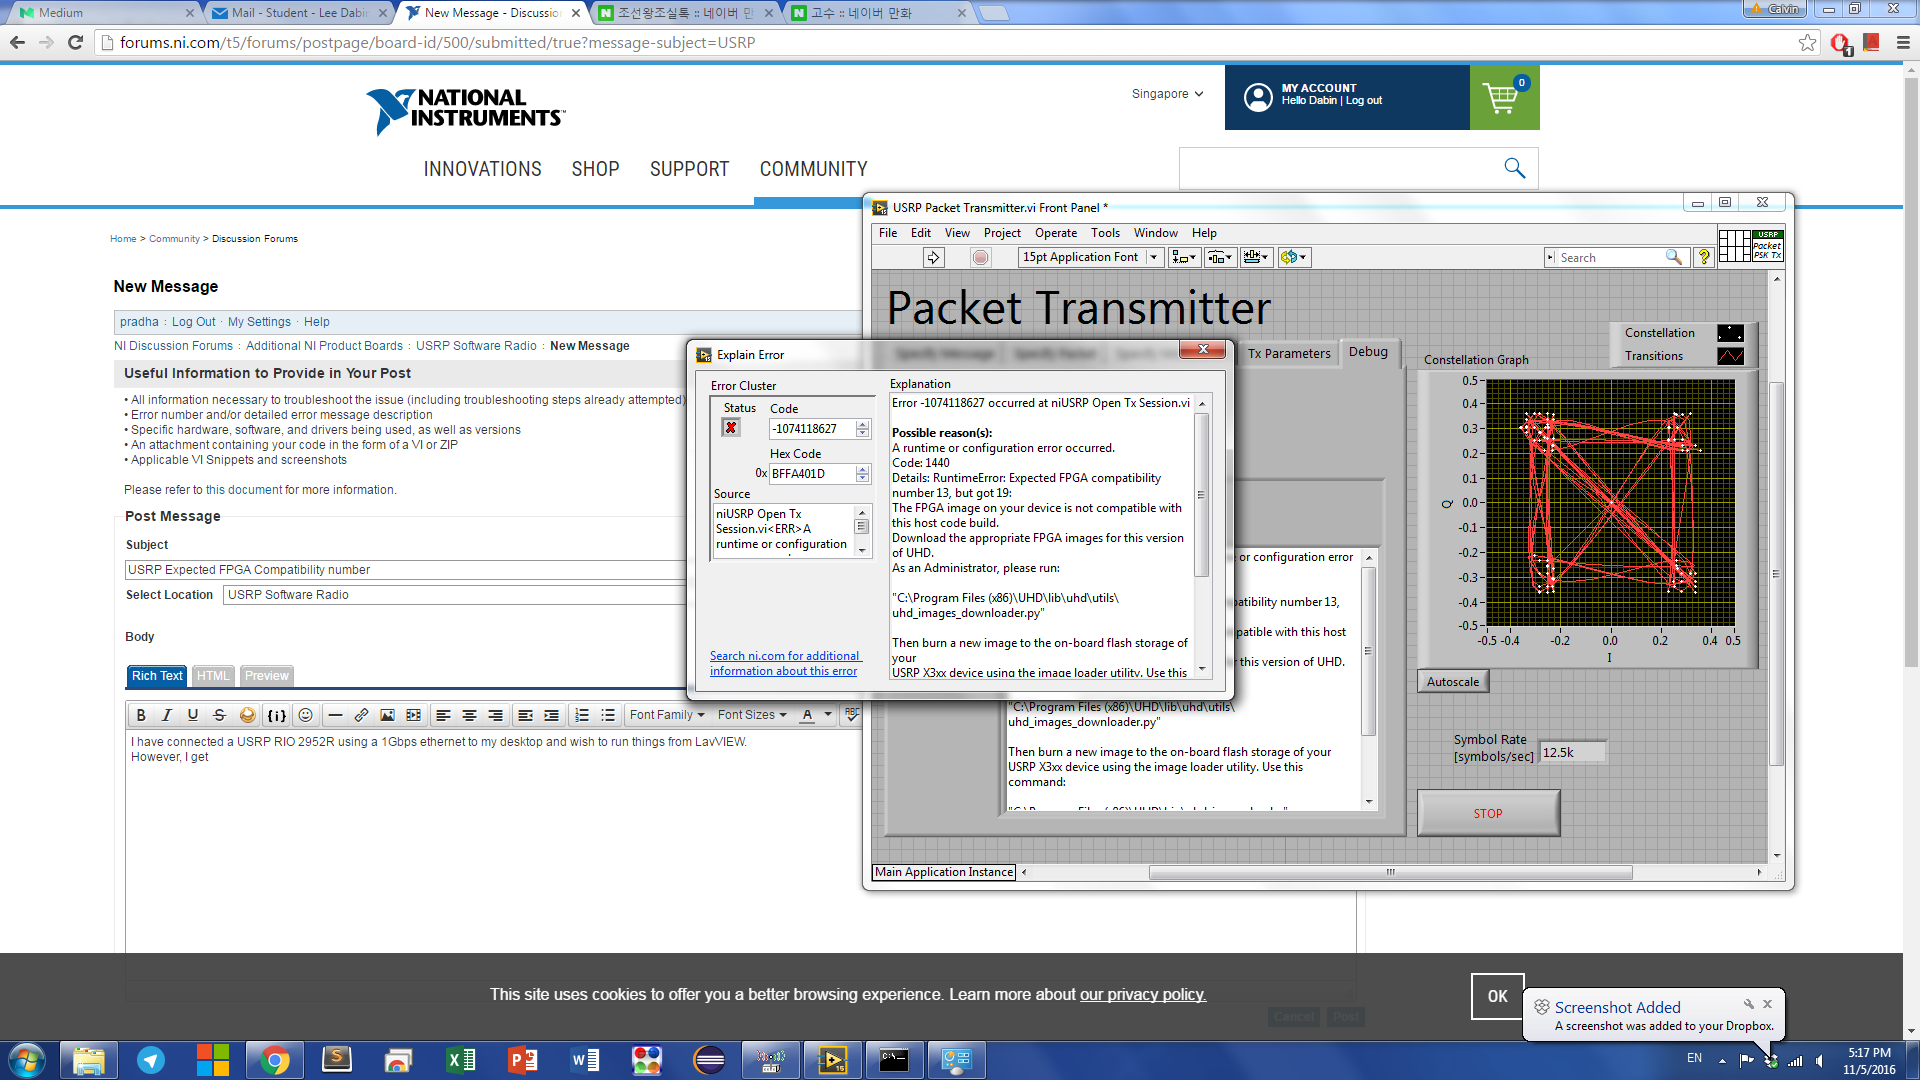Open the File menu in LabVIEW
The height and width of the screenshot is (1080, 1920).
(888, 233)
